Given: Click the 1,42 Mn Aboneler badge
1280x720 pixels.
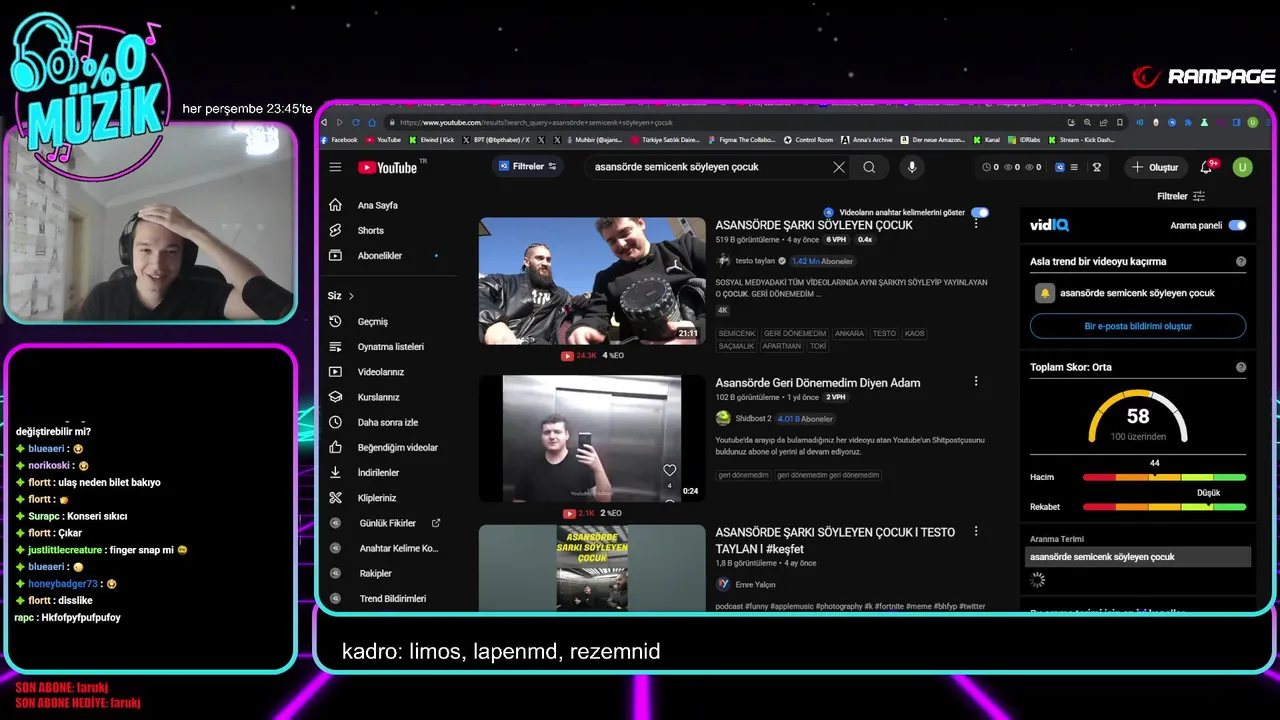Looking at the screenshot, I should point(822,261).
